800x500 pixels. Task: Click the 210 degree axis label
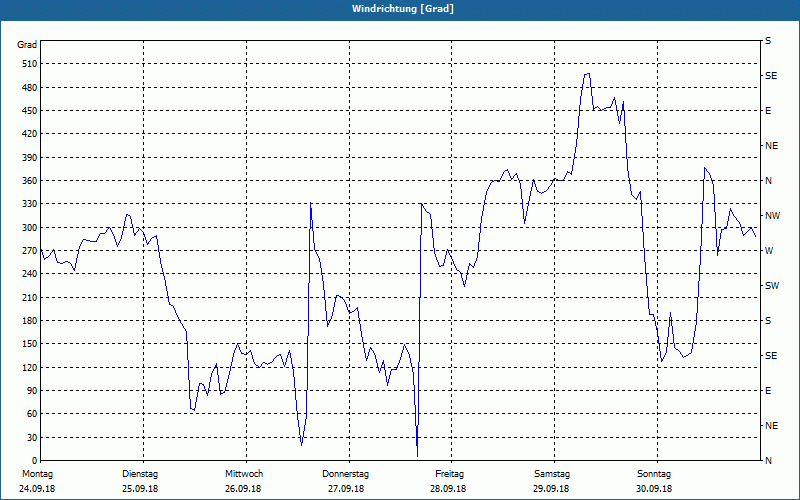[30, 297]
